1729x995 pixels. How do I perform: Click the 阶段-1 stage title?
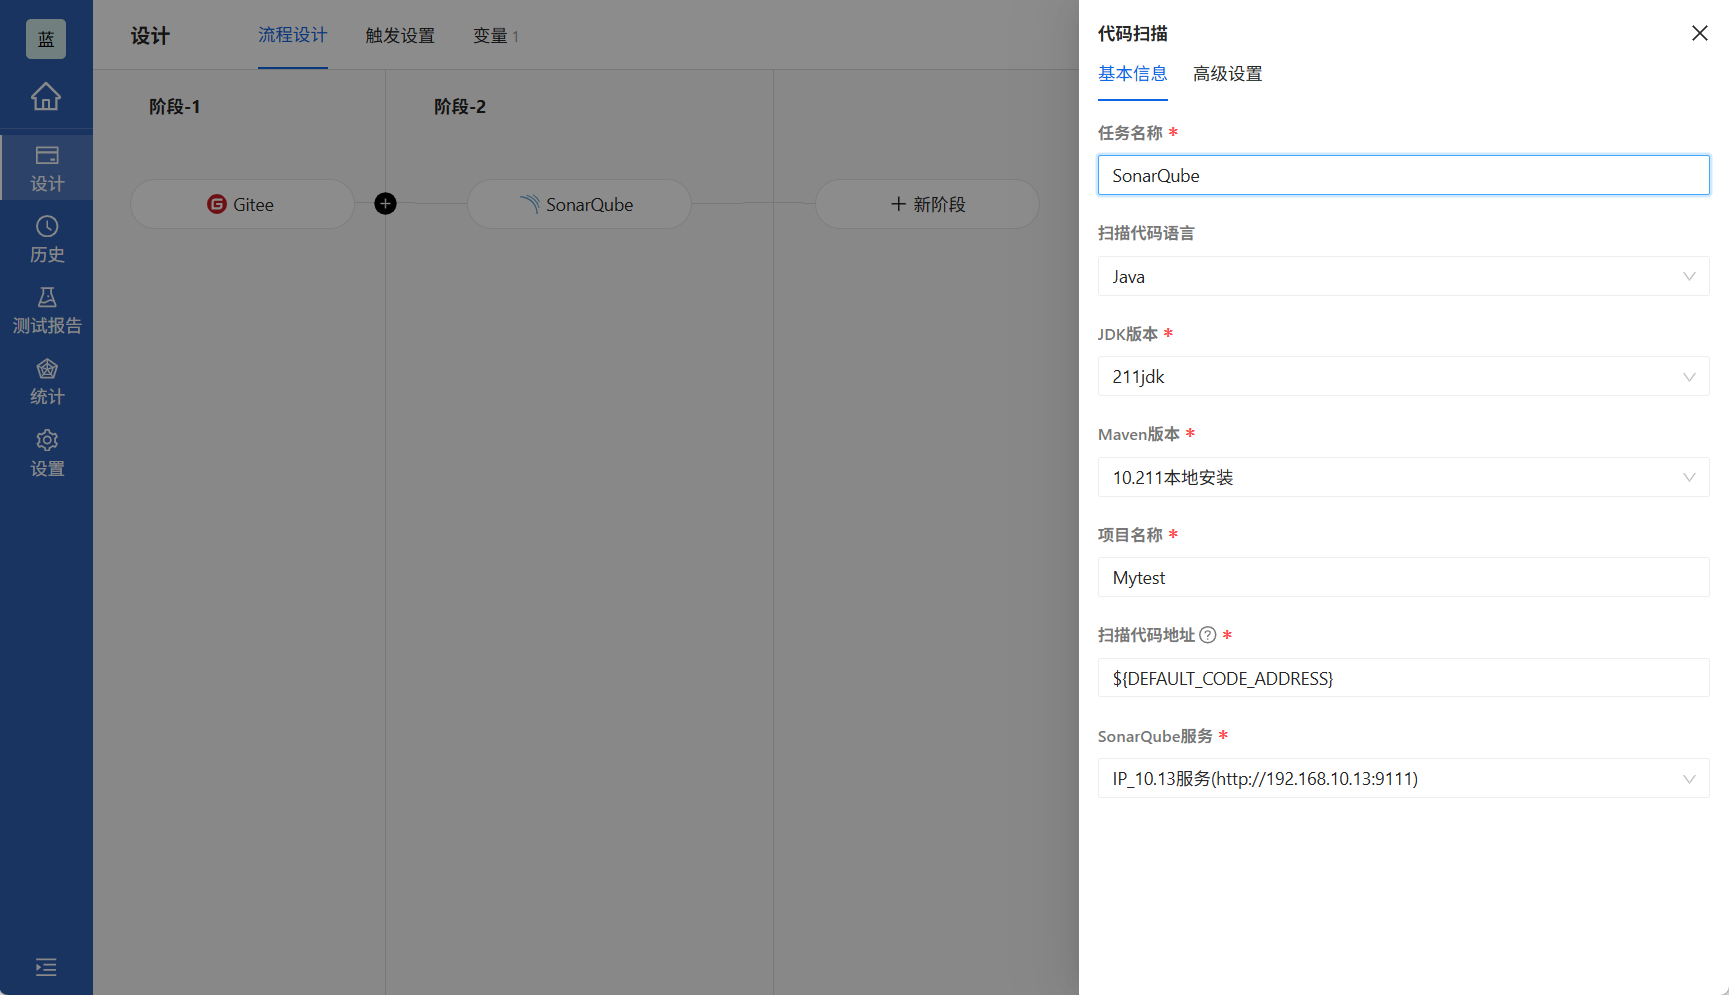click(x=175, y=107)
